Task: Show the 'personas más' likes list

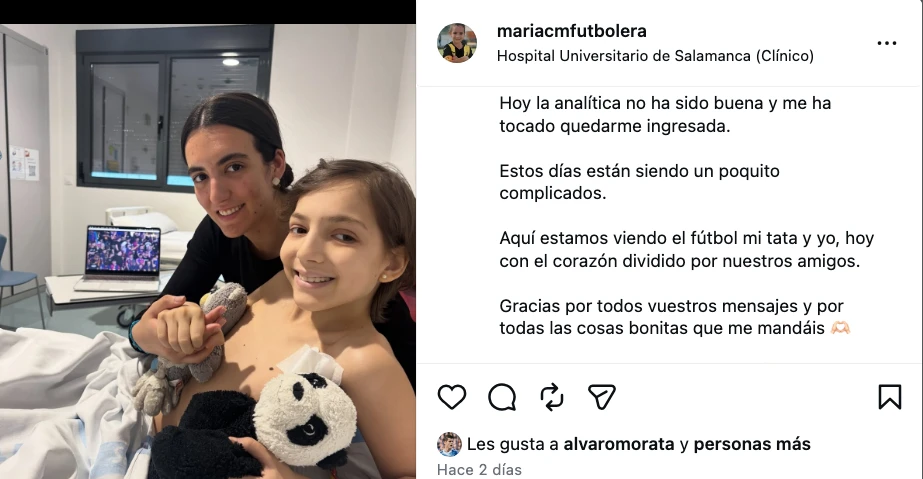Action: pos(752,444)
